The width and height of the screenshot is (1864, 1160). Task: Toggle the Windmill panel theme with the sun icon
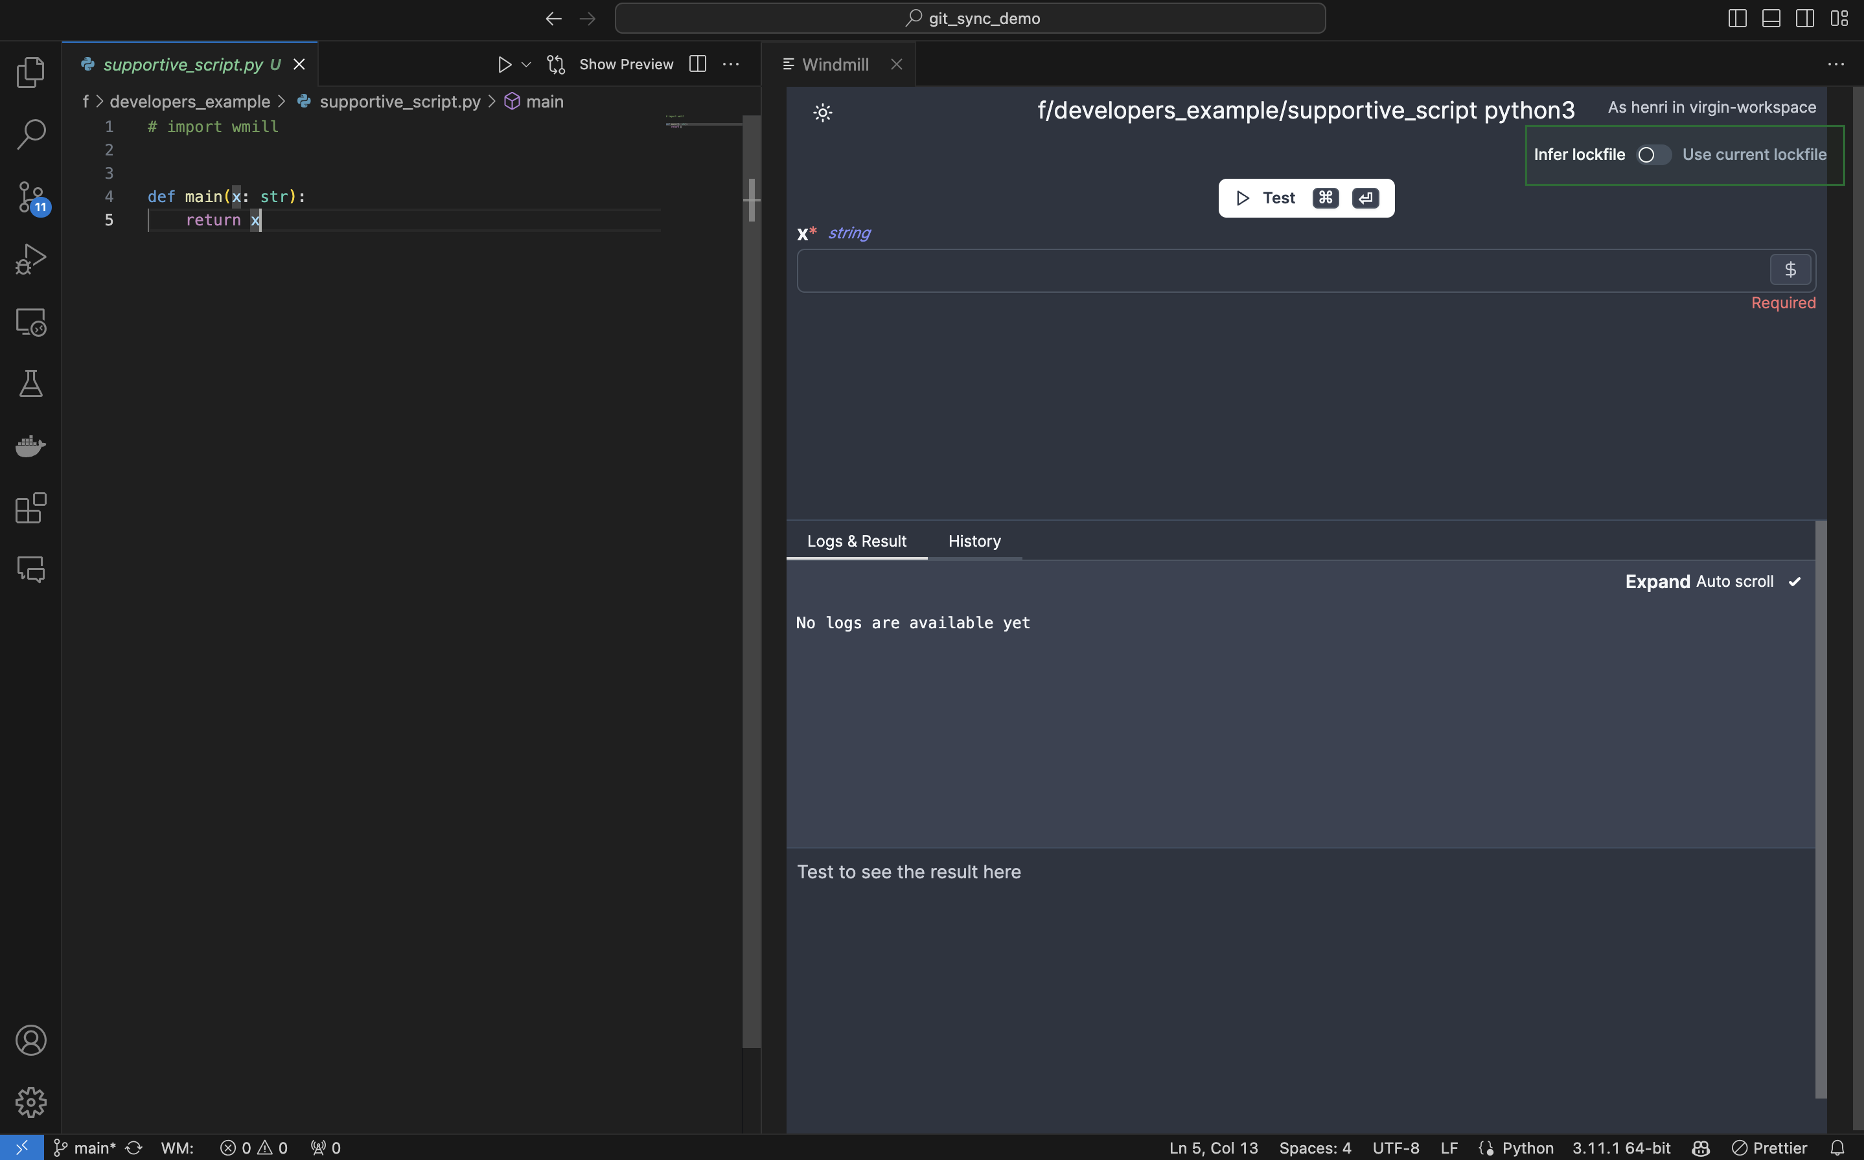coord(822,112)
